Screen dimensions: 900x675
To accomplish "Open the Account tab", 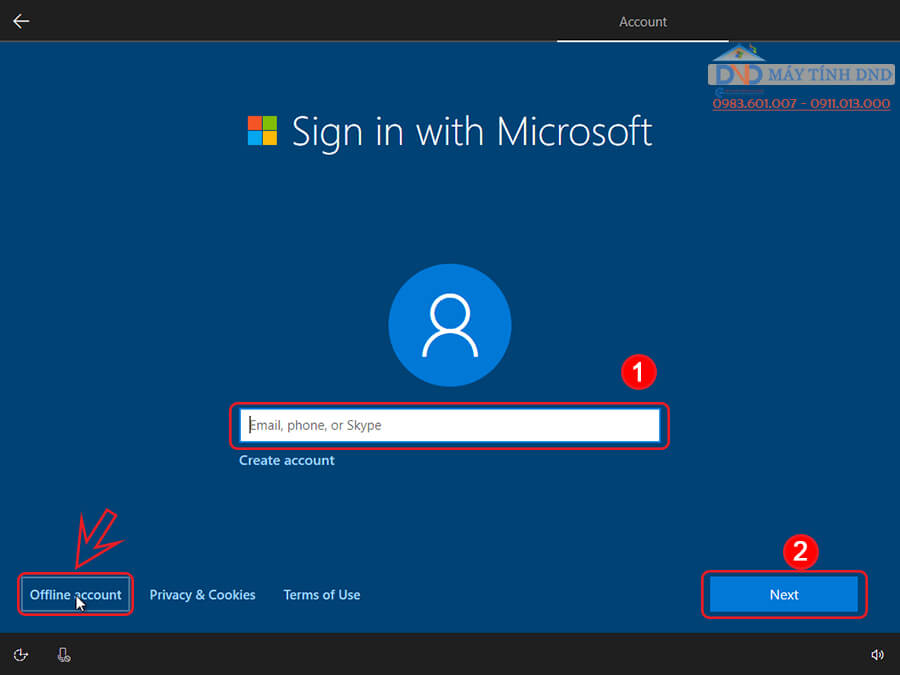I will tap(642, 22).
